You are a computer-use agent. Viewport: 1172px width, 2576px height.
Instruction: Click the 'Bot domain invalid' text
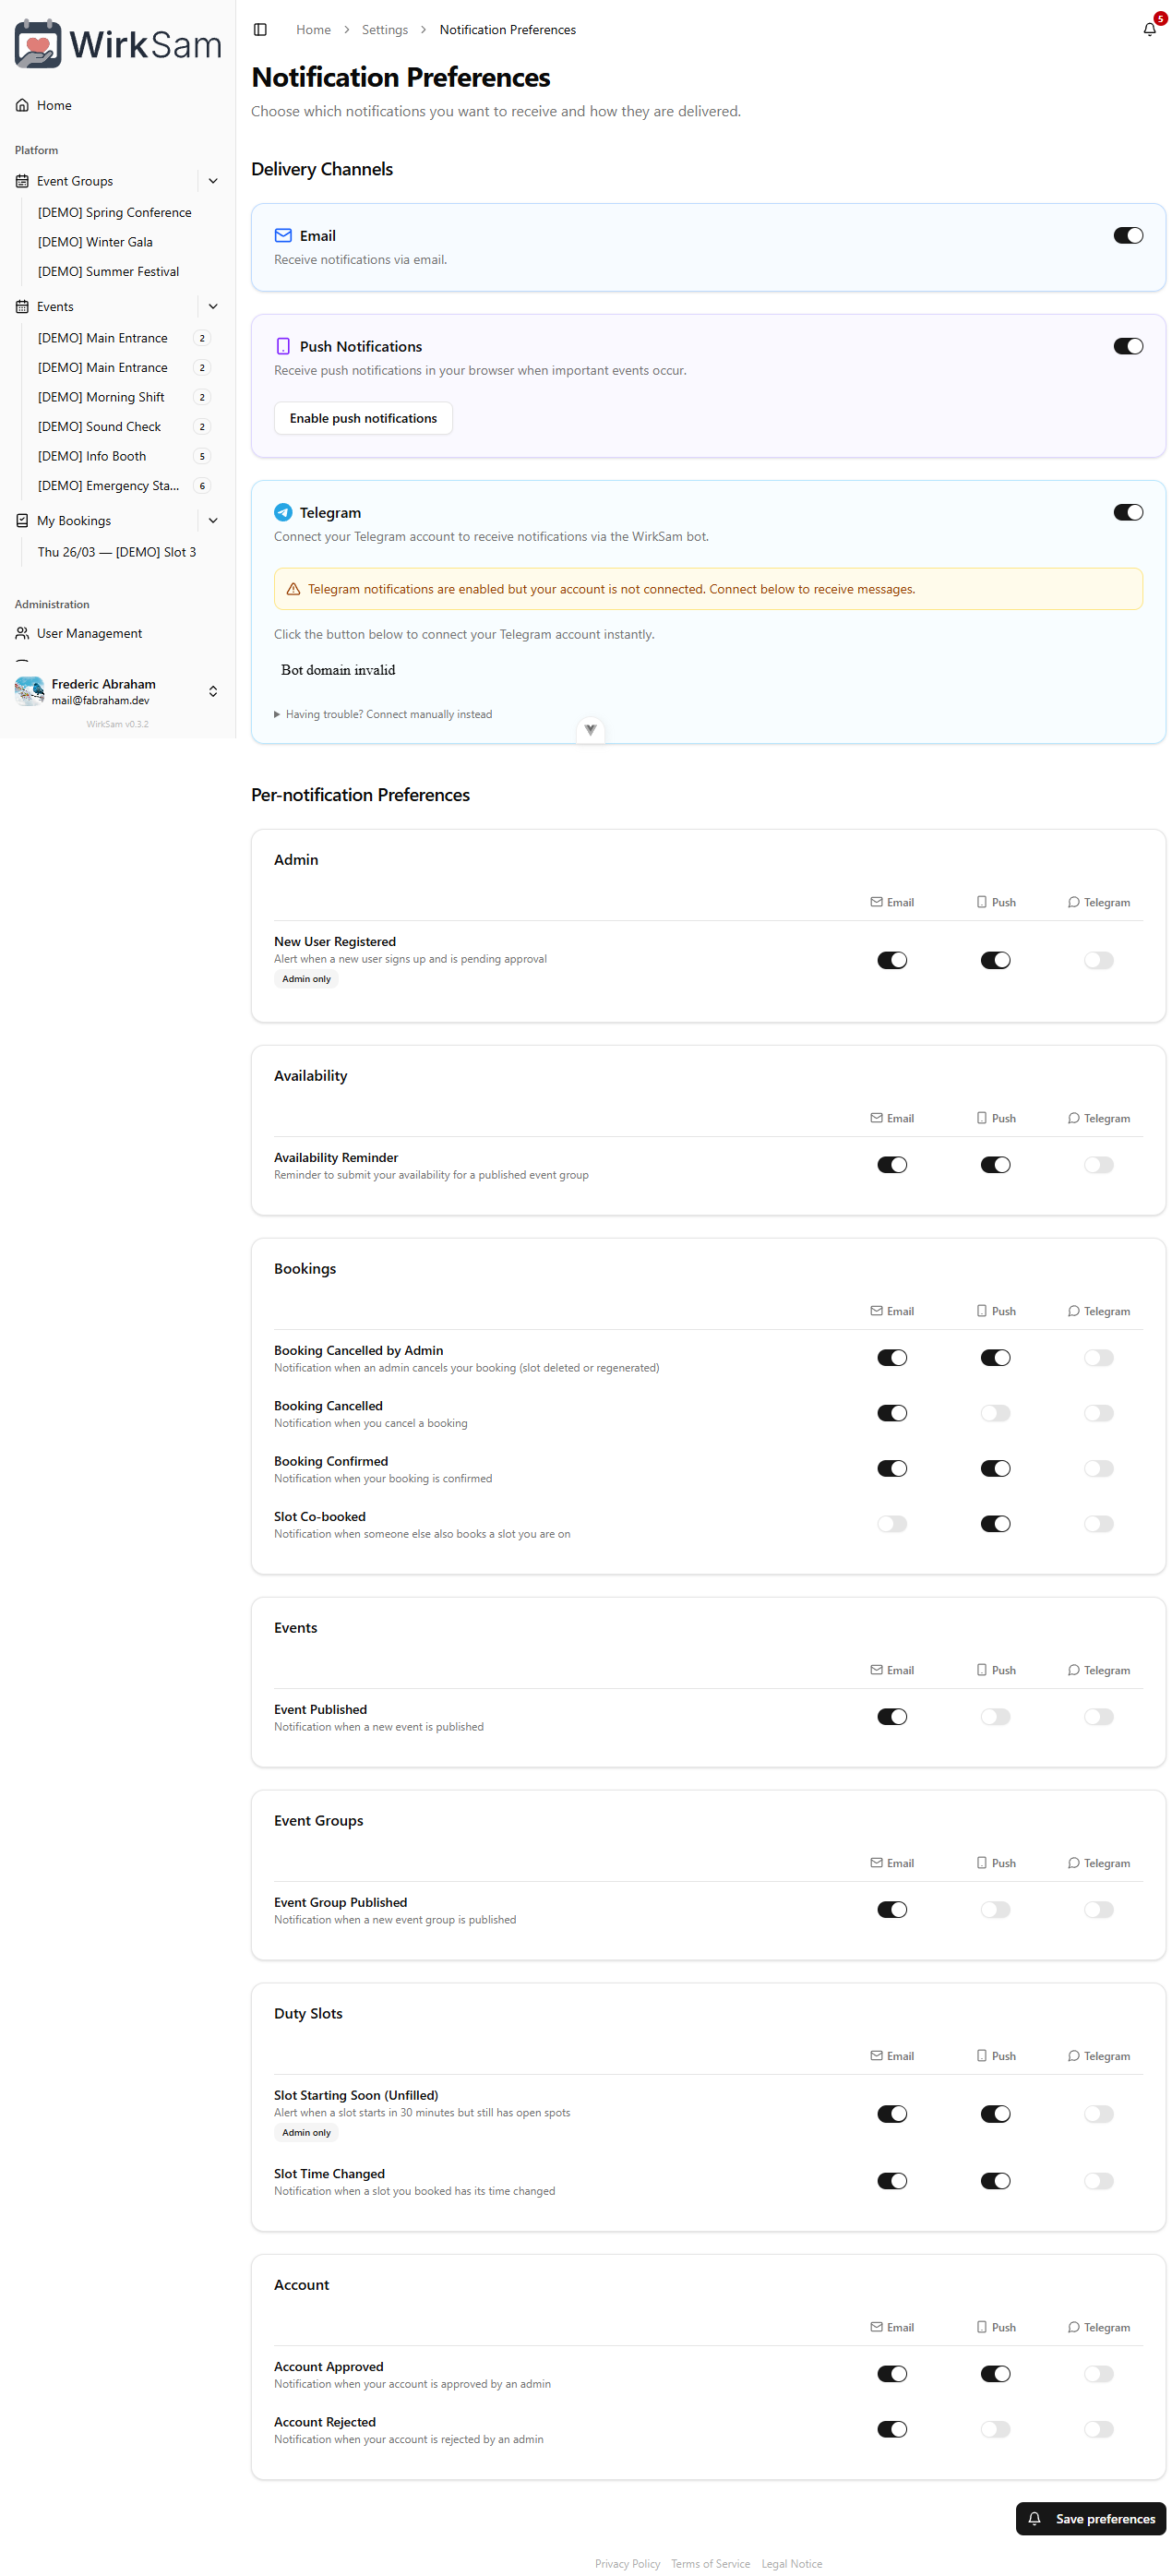338,671
